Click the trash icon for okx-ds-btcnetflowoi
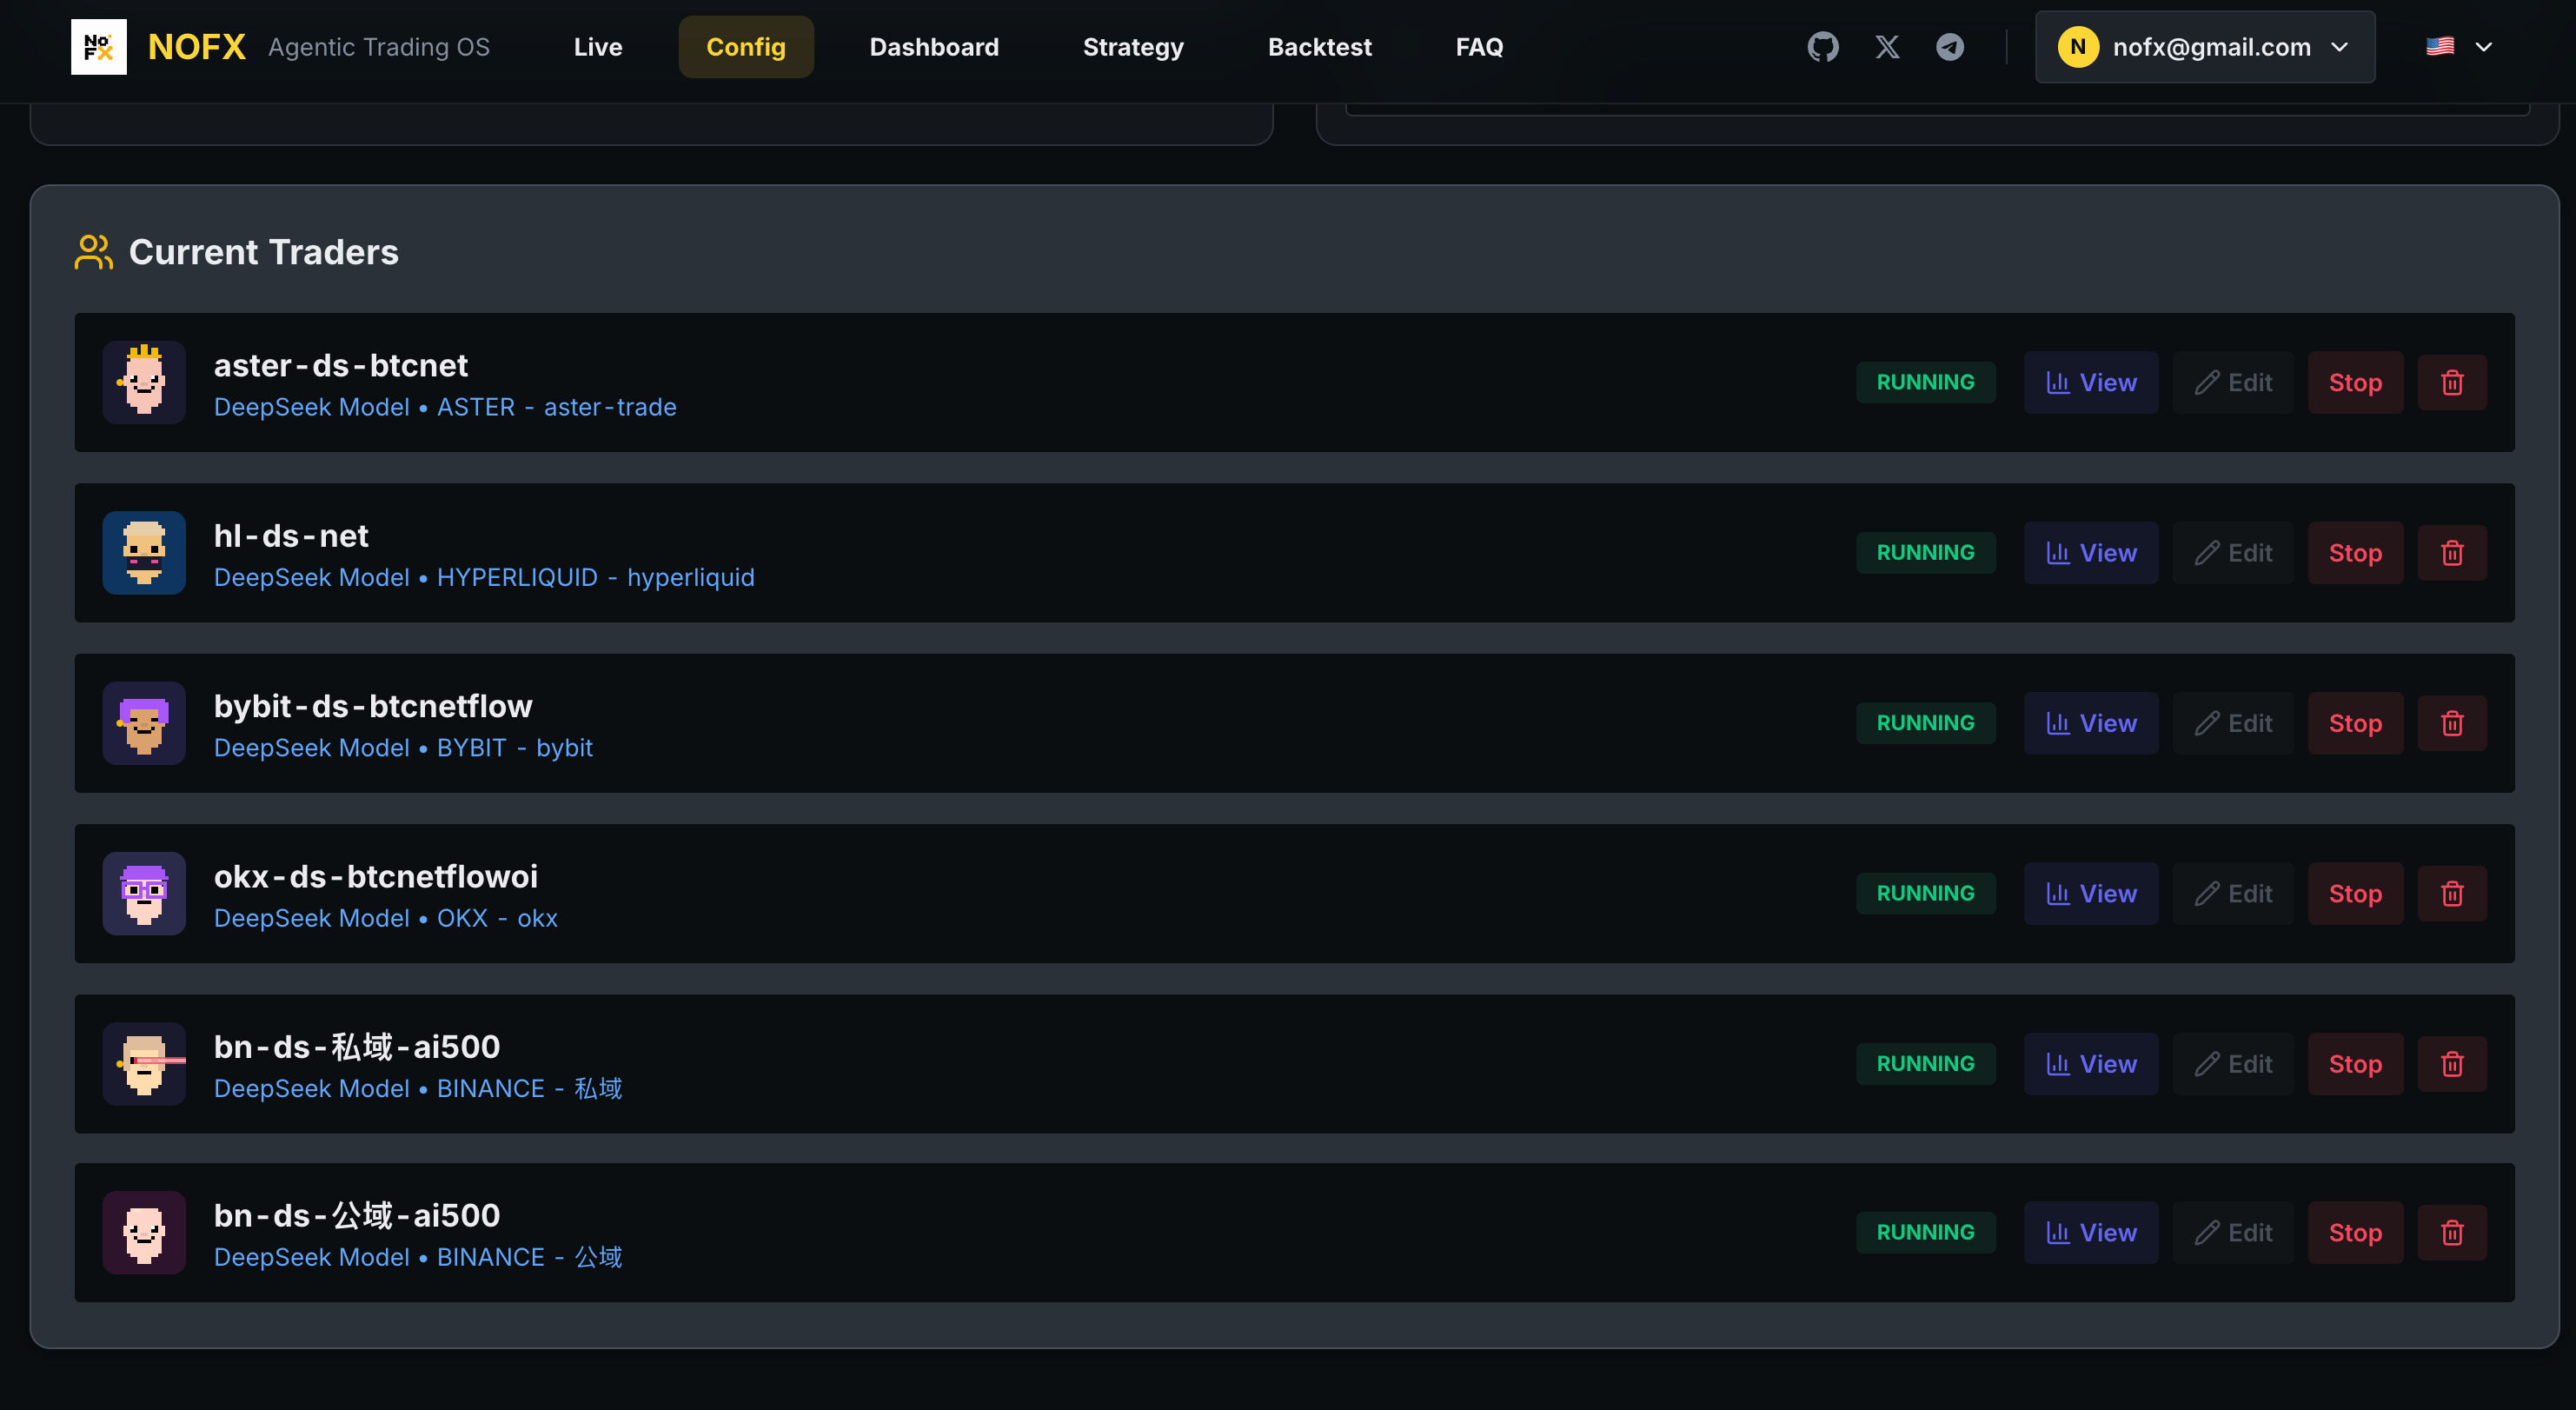The height and width of the screenshot is (1410, 2576). (2452, 893)
